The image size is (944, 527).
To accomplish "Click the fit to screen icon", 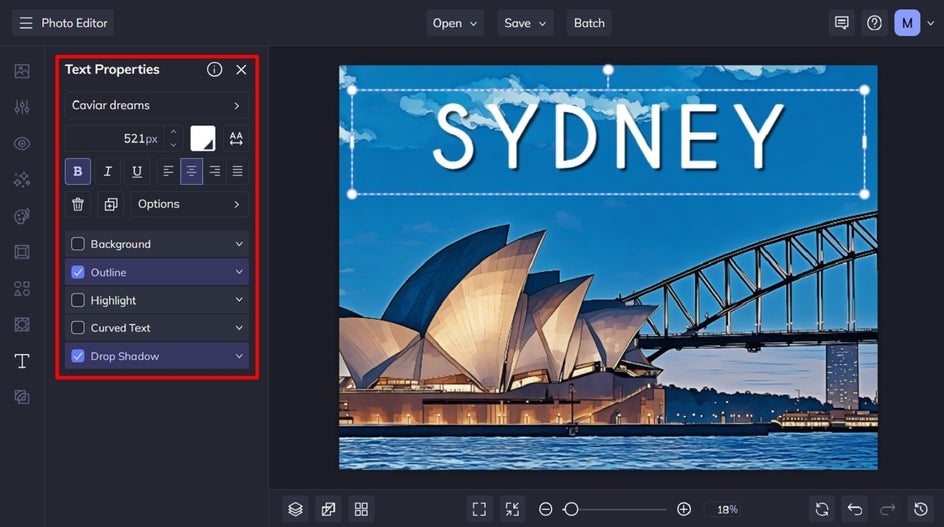I will (479, 510).
